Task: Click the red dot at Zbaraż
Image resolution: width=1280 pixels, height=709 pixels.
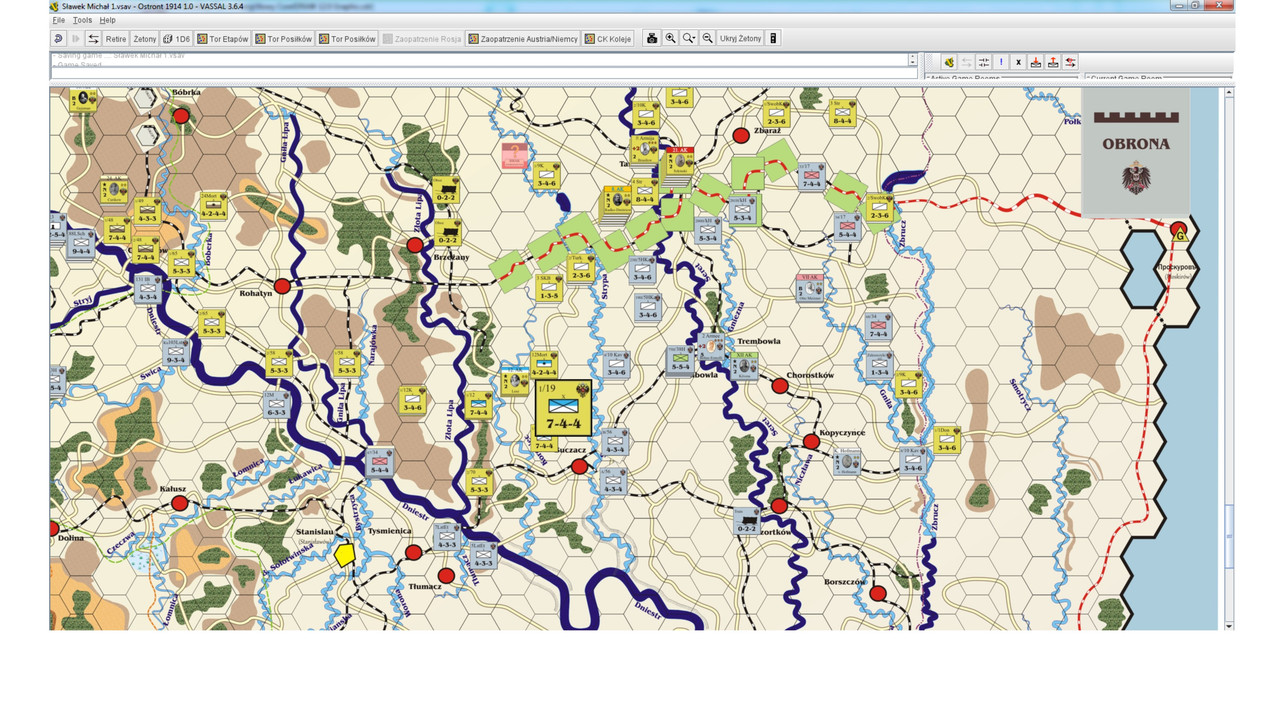Action: tap(741, 135)
